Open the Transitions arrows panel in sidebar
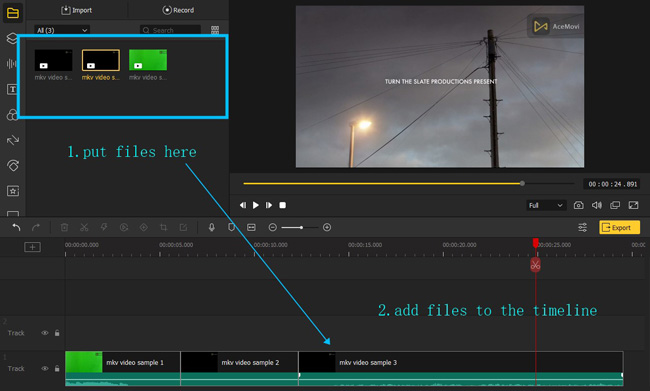Viewport: 650px width, 391px height. click(x=13, y=140)
